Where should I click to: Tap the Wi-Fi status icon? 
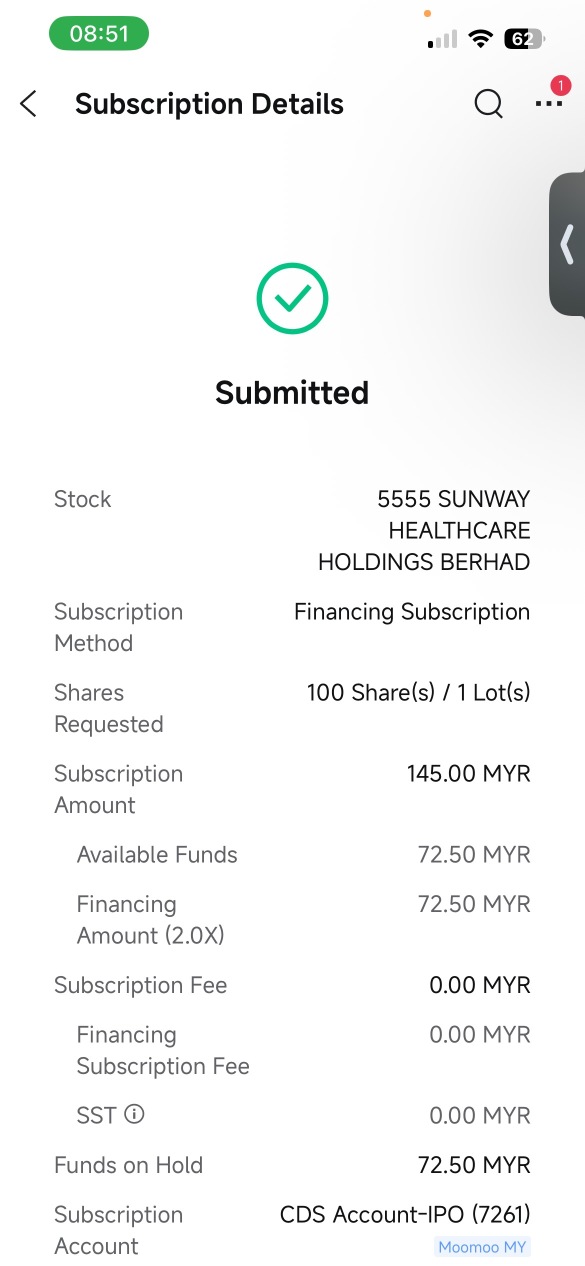[481, 39]
